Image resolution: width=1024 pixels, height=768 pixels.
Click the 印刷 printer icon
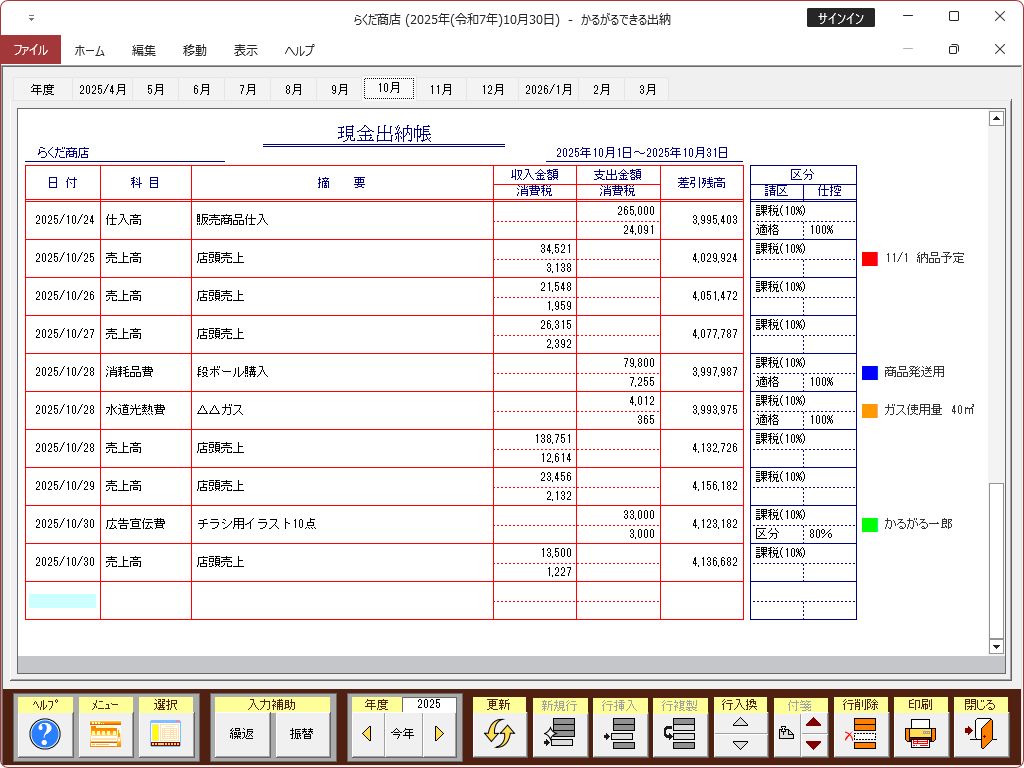pyautogui.click(x=922, y=735)
